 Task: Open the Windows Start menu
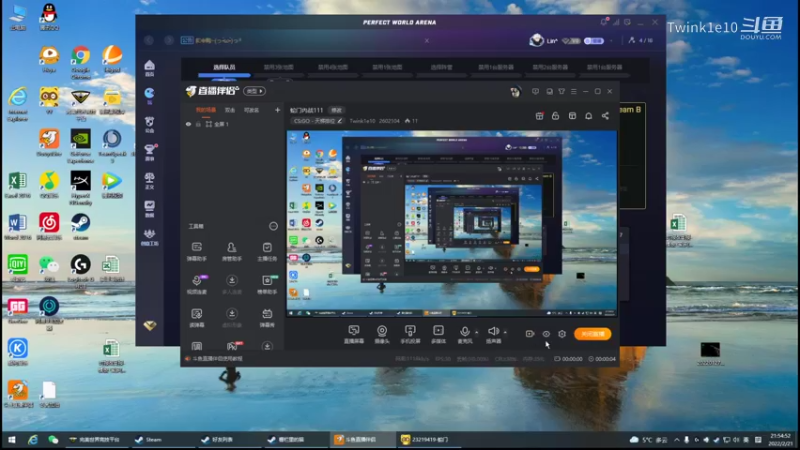(11, 439)
